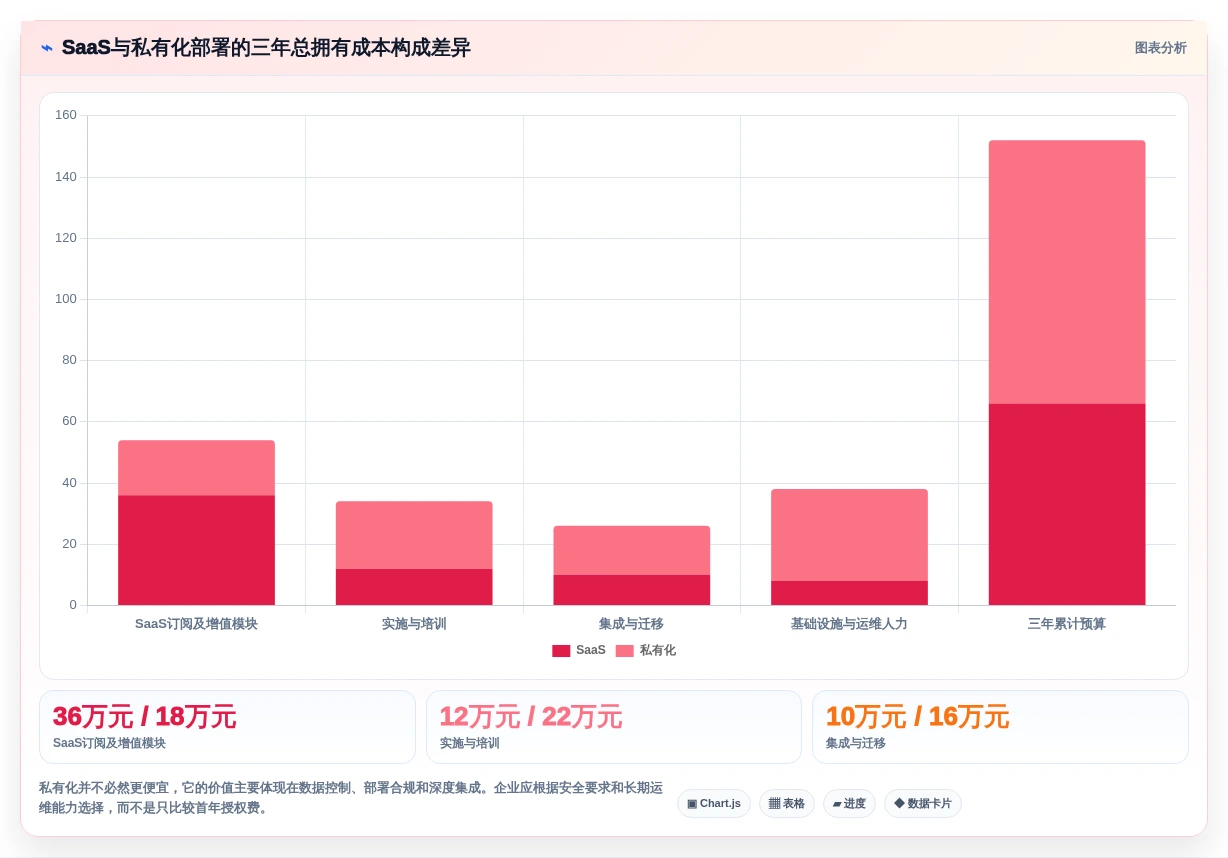The height and width of the screenshot is (858, 1228).
Task: Click the x-axis label 集成与迁移
Action: point(632,624)
